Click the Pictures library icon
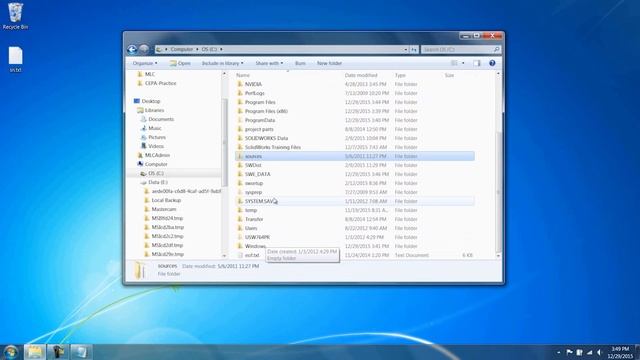 pos(143,137)
